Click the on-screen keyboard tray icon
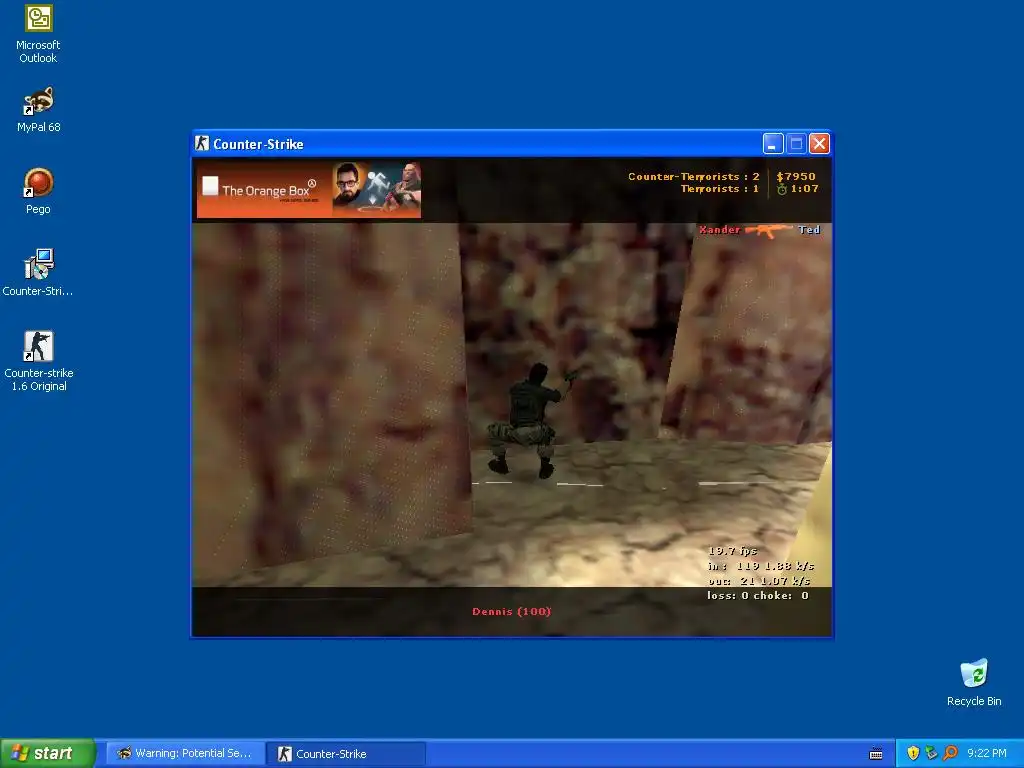The image size is (1024, 768). click(876, 754)
